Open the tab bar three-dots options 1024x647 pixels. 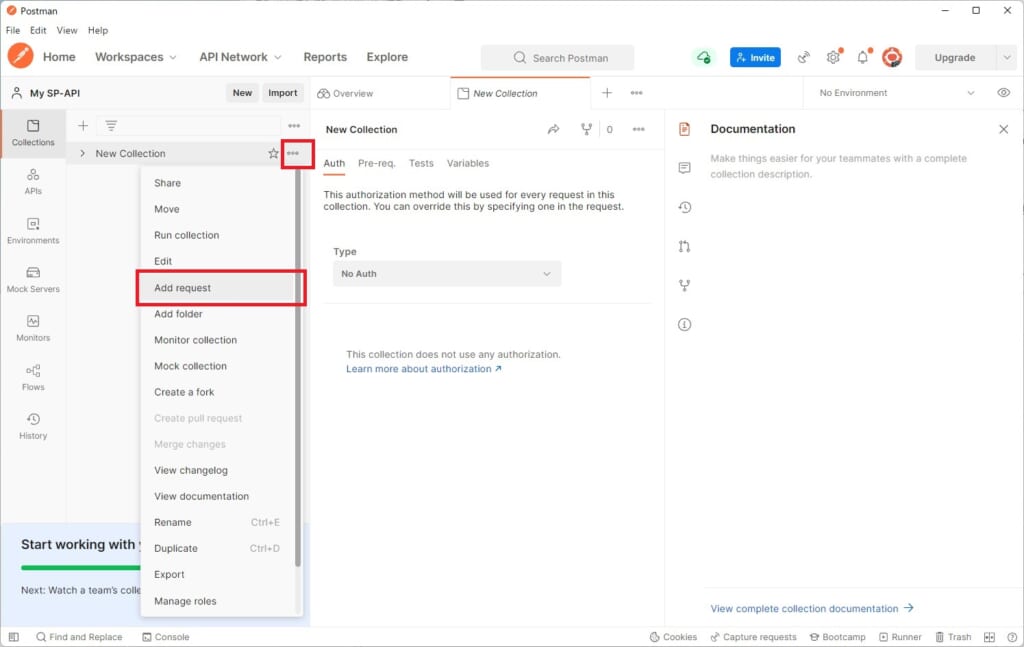tap(636, 93)
